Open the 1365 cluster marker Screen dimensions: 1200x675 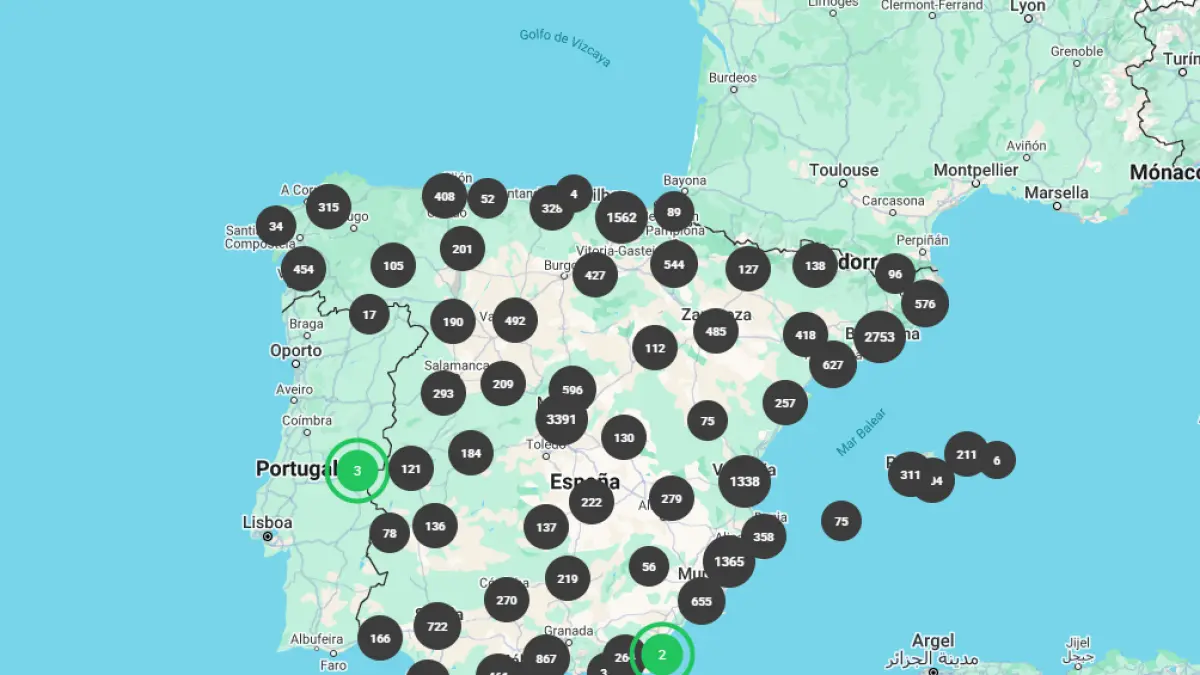[729, 562]
